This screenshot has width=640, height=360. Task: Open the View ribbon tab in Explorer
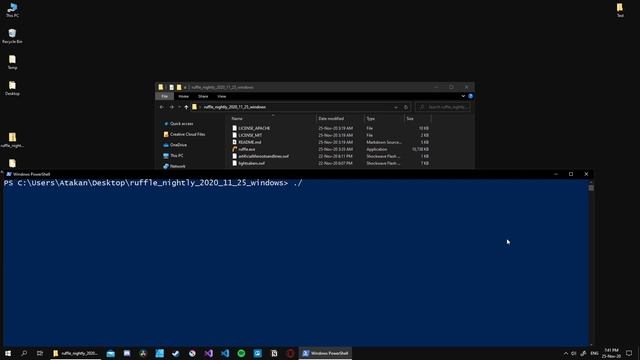[222, 96]
